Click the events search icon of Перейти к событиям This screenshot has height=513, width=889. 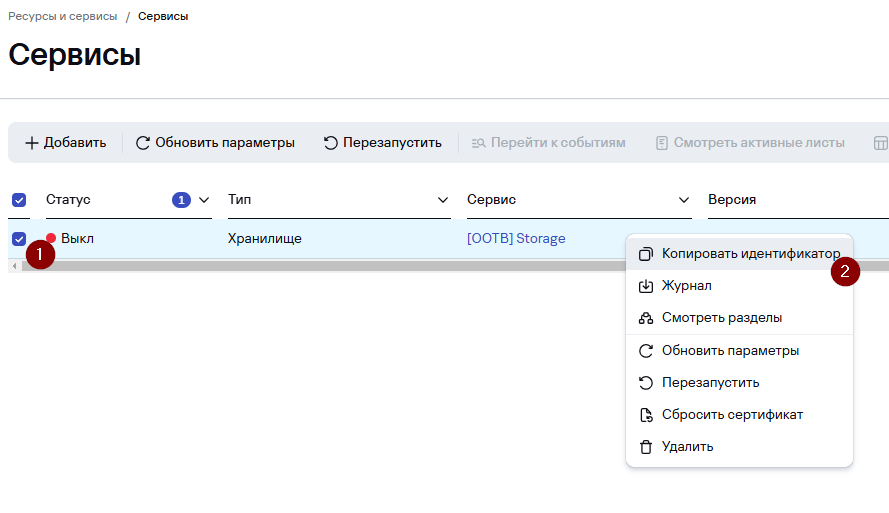pyautogui.click(x=479, y=143)
